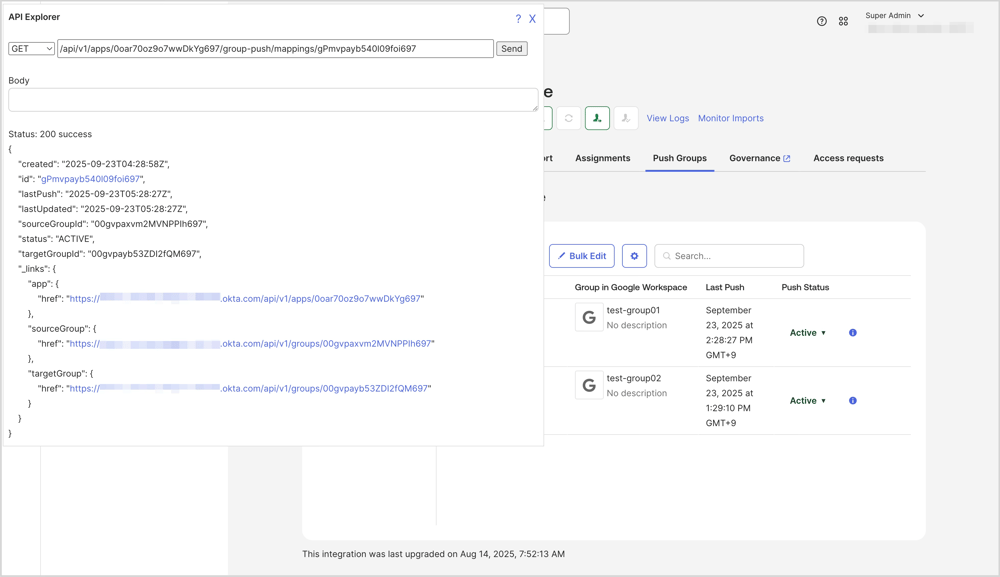Open the mapping id gPmvpayb540l09foi697 link
This screenshot has height=577, width=1000.
91,179
